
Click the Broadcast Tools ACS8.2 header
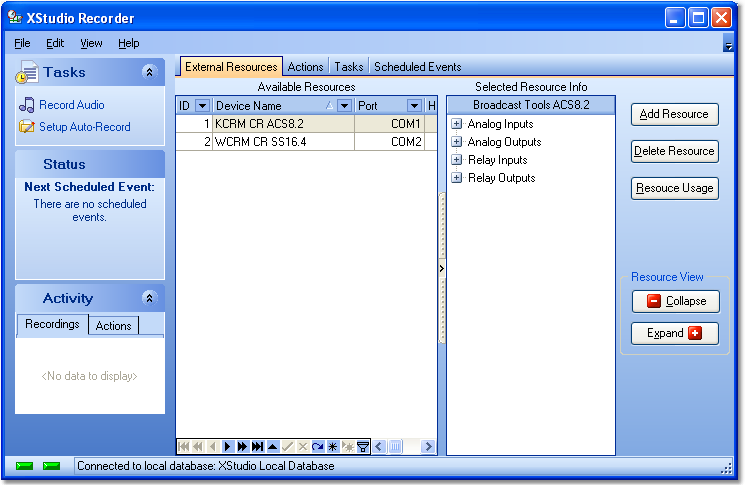point(531,105)
